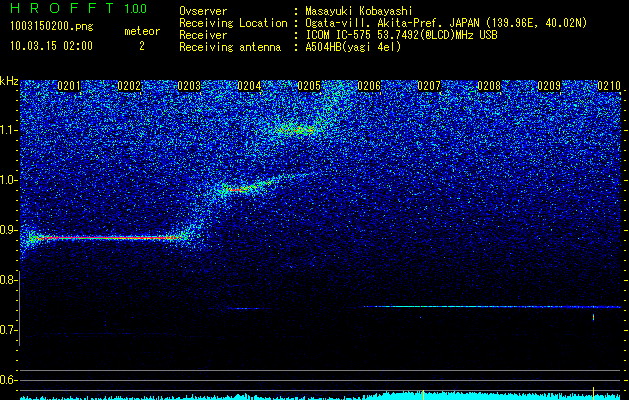This screenshot has width=629, height=400.
Task: Click the short vertical burst below 0210
Action: point(593,317)
